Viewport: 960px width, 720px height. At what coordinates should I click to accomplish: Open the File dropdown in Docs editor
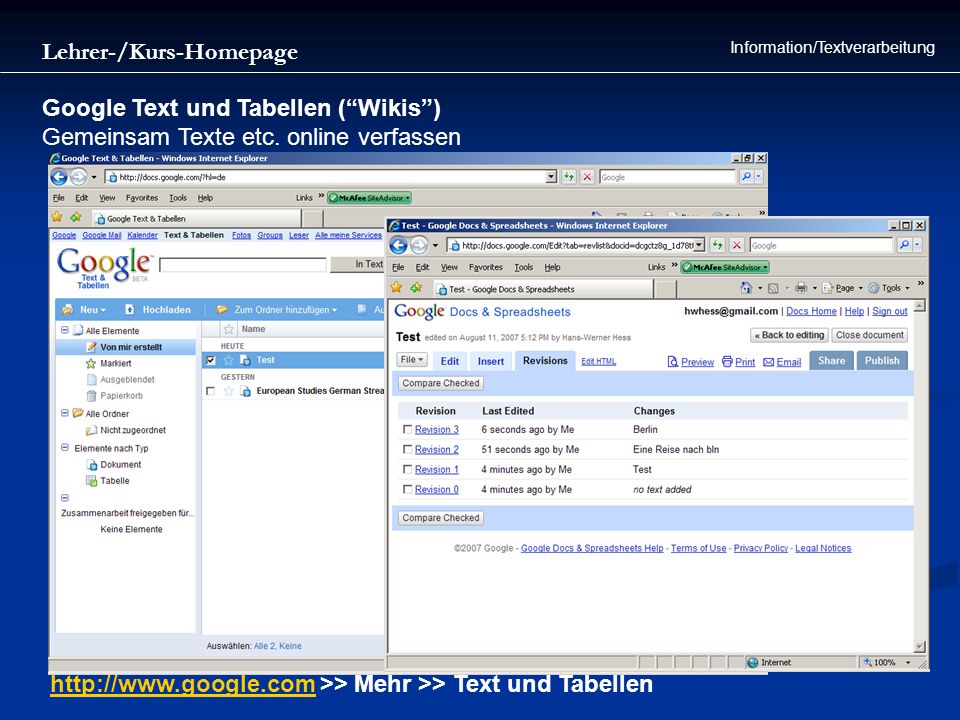tap(412, 359)
